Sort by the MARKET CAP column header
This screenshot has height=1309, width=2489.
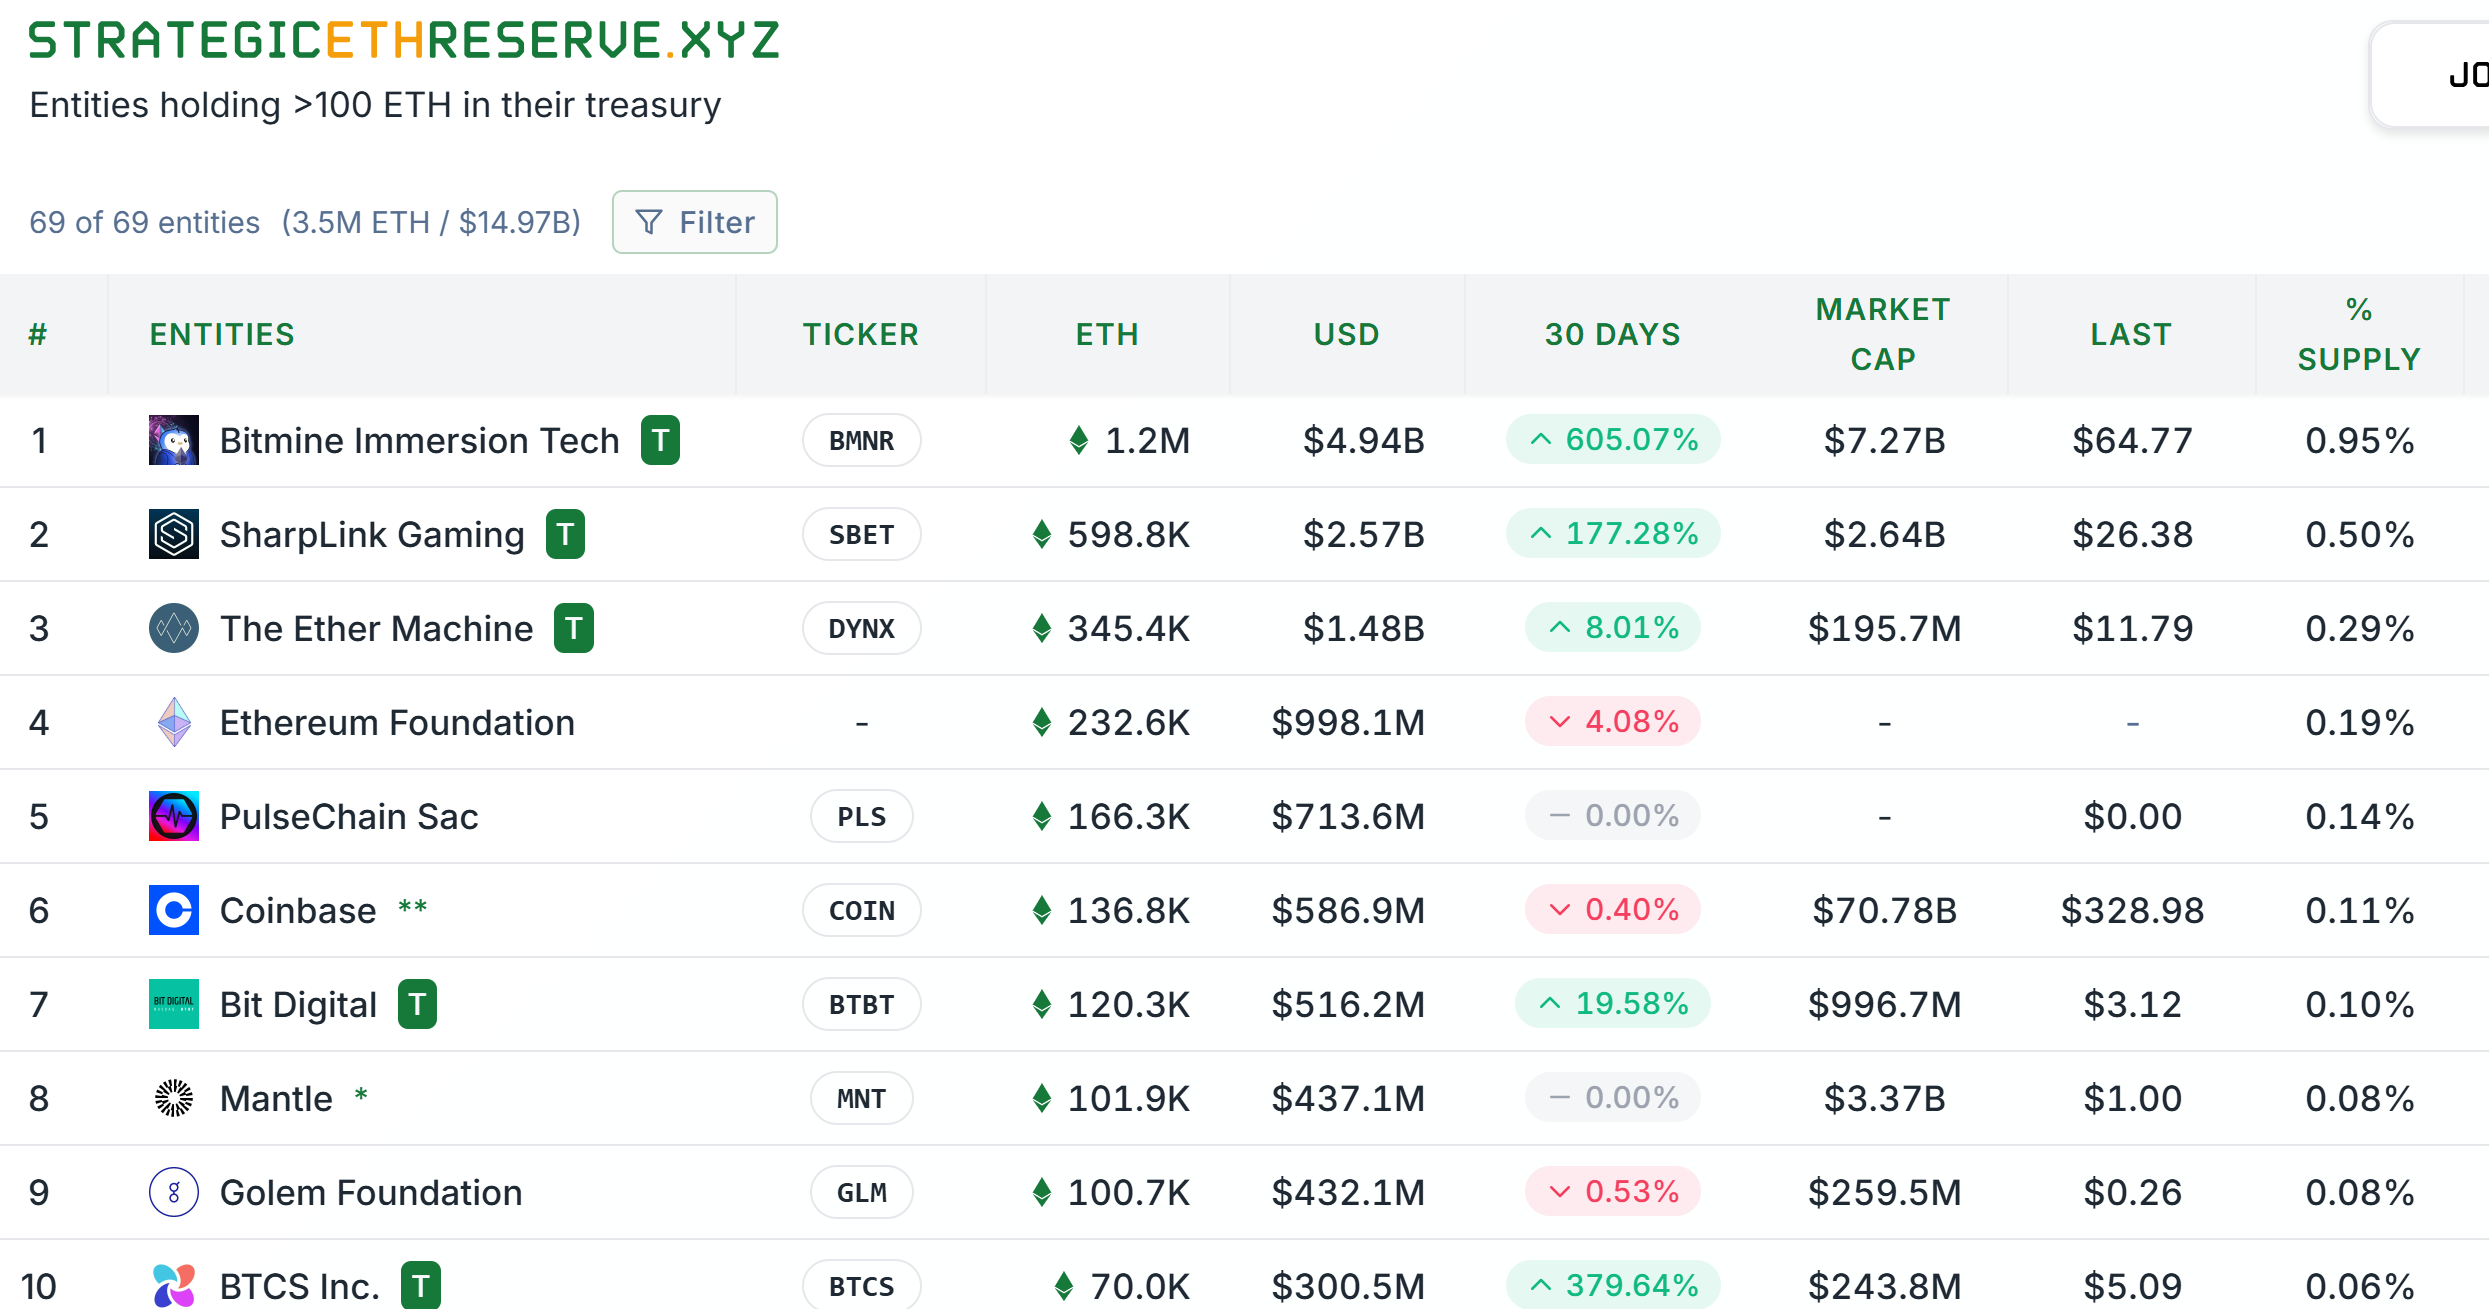pyautogui.click(x=1884, y=334)
